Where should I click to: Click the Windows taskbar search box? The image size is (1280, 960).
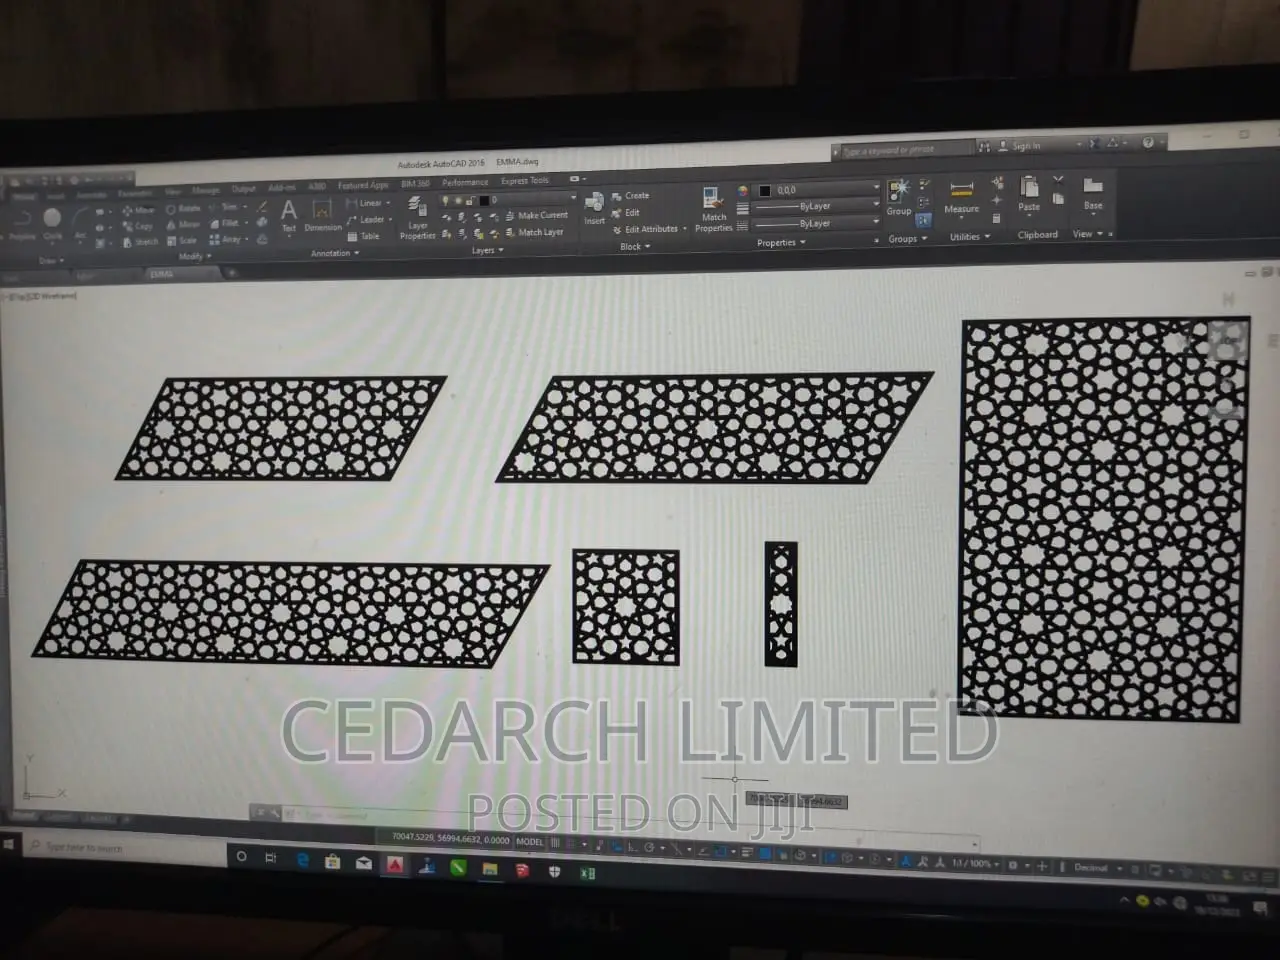pos(125,849)
